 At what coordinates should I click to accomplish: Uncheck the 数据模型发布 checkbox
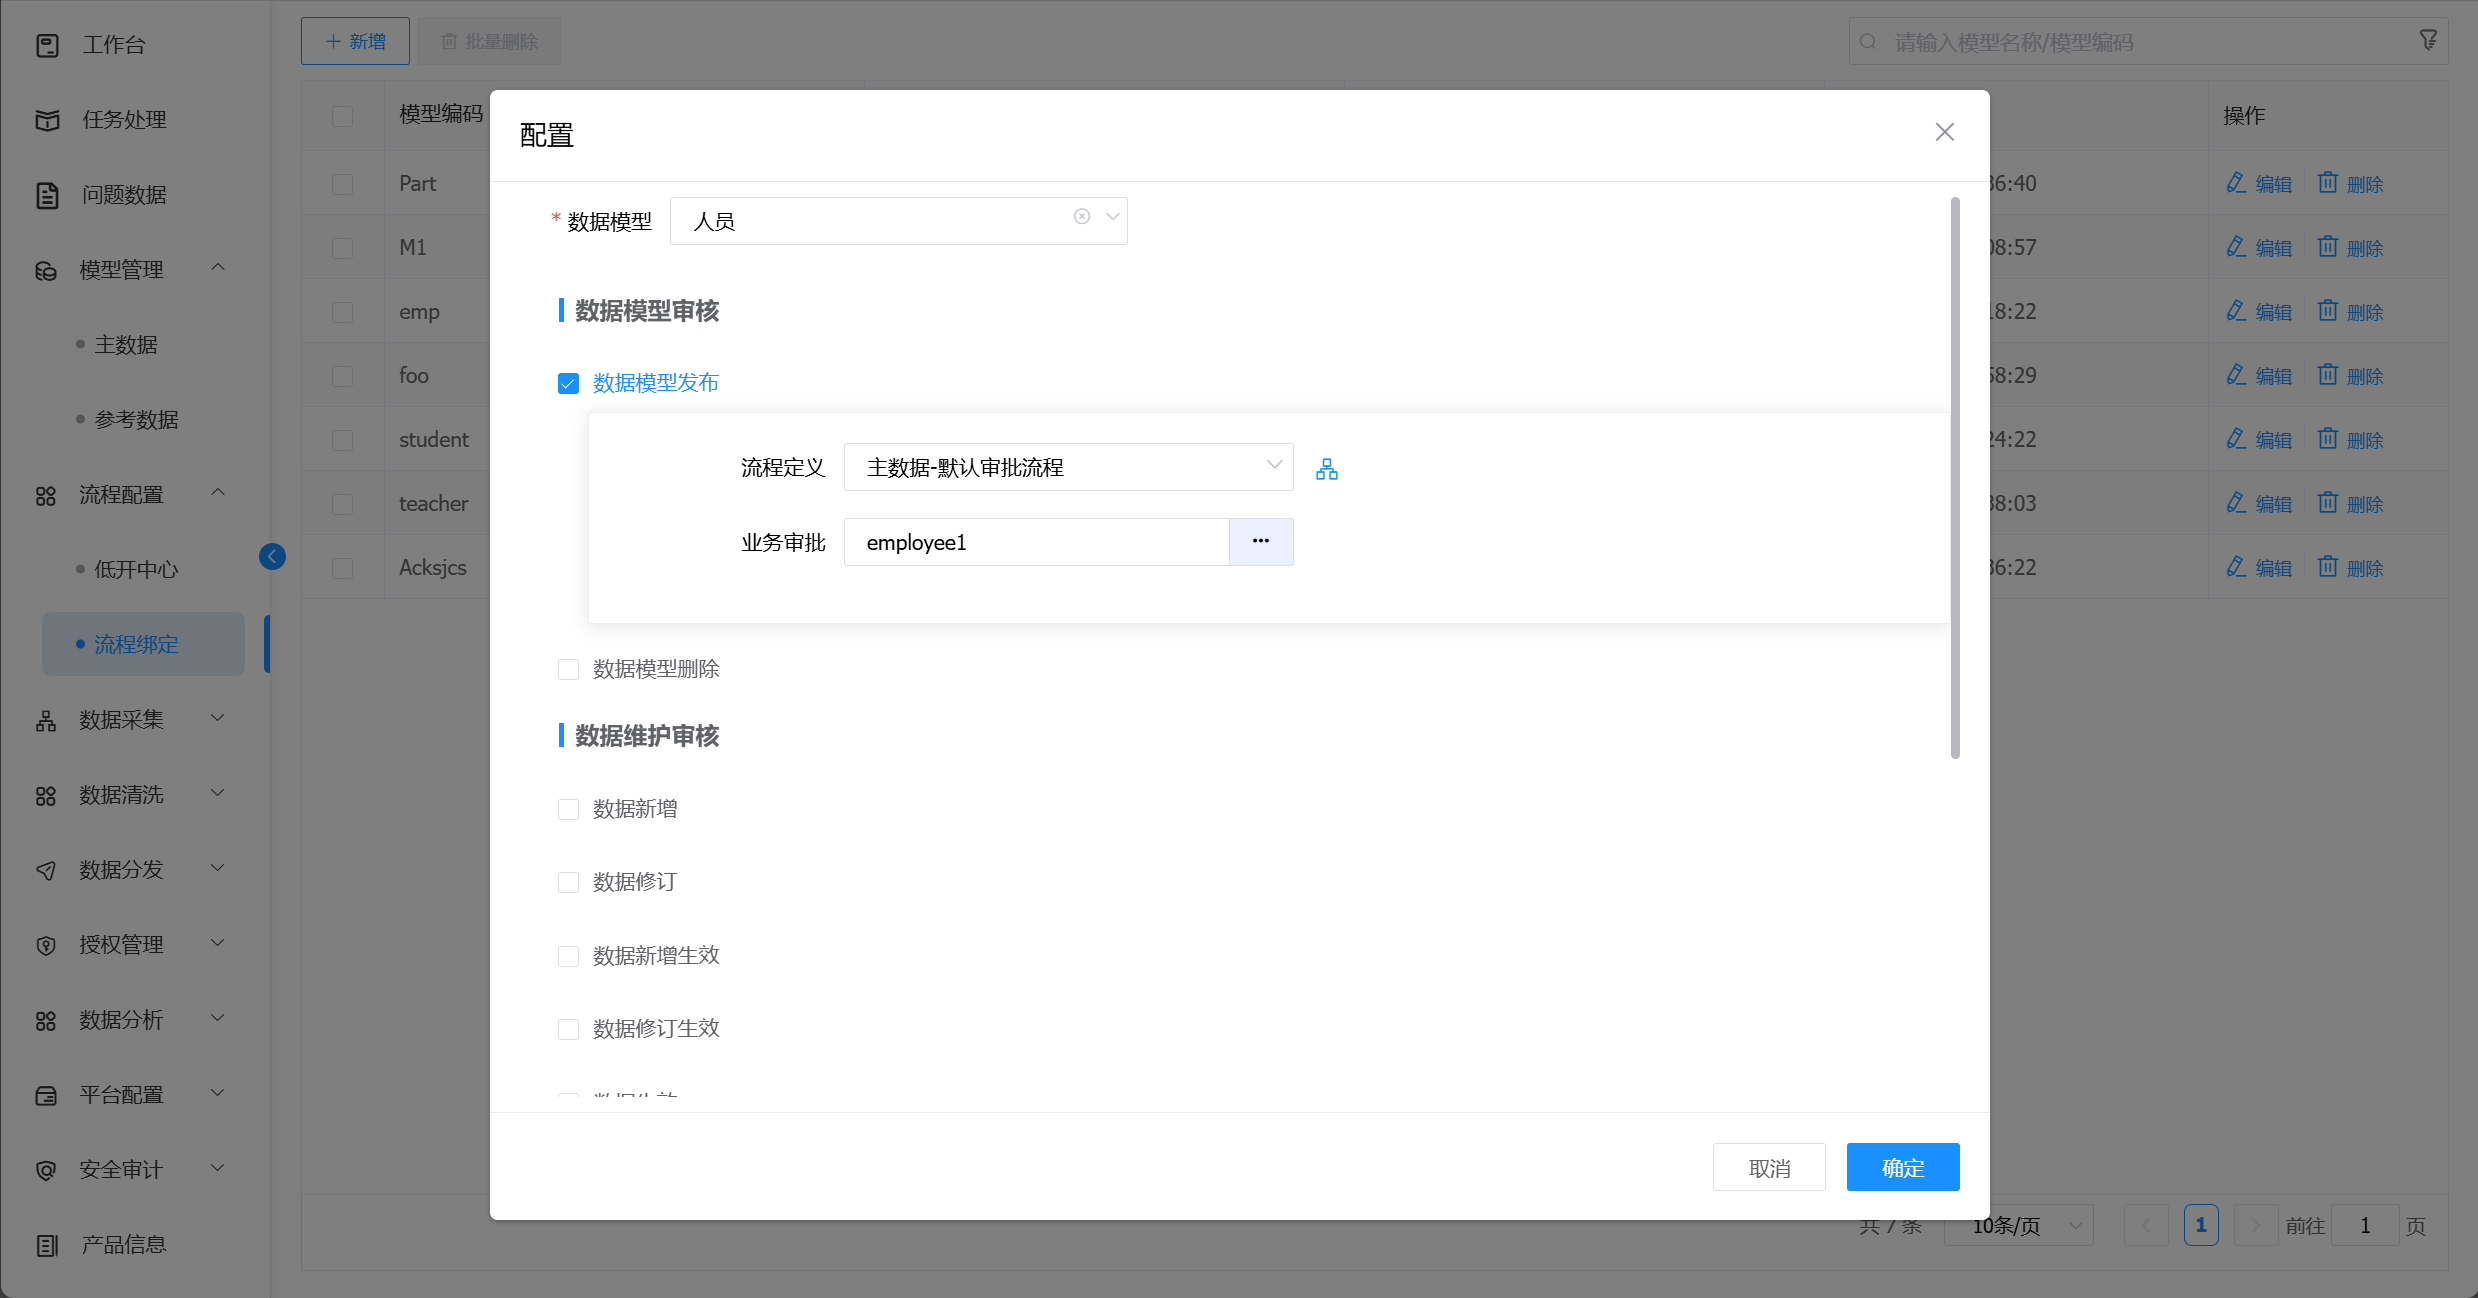568,384
